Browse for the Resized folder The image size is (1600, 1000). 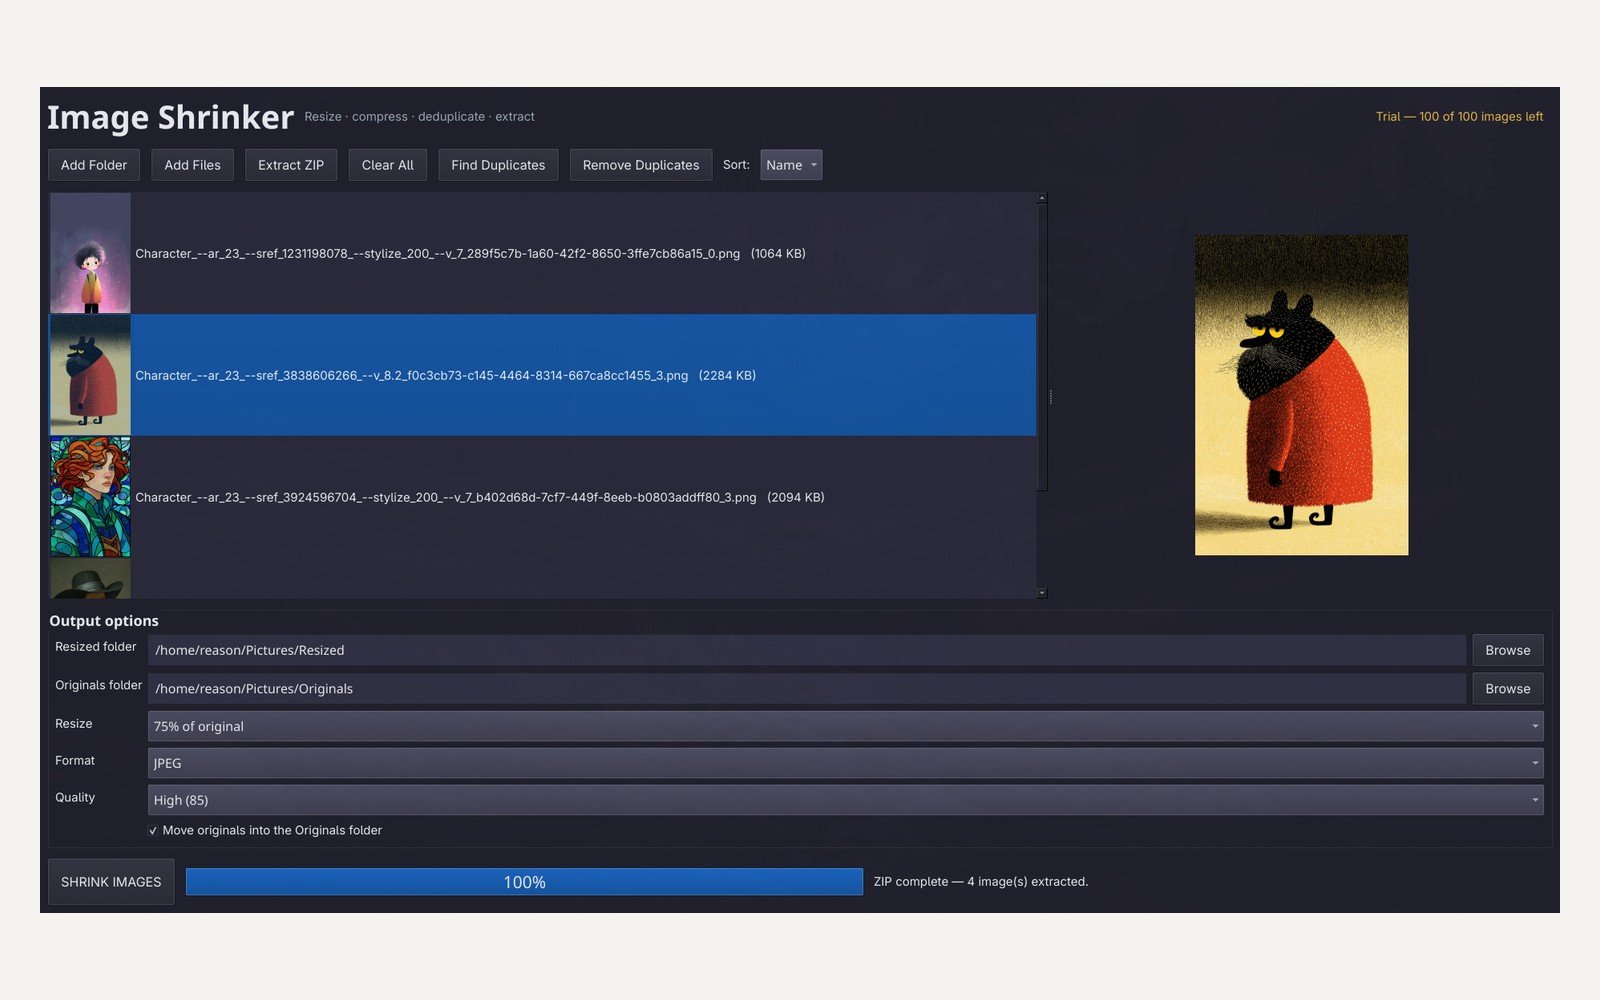[x=1508, y=650]
